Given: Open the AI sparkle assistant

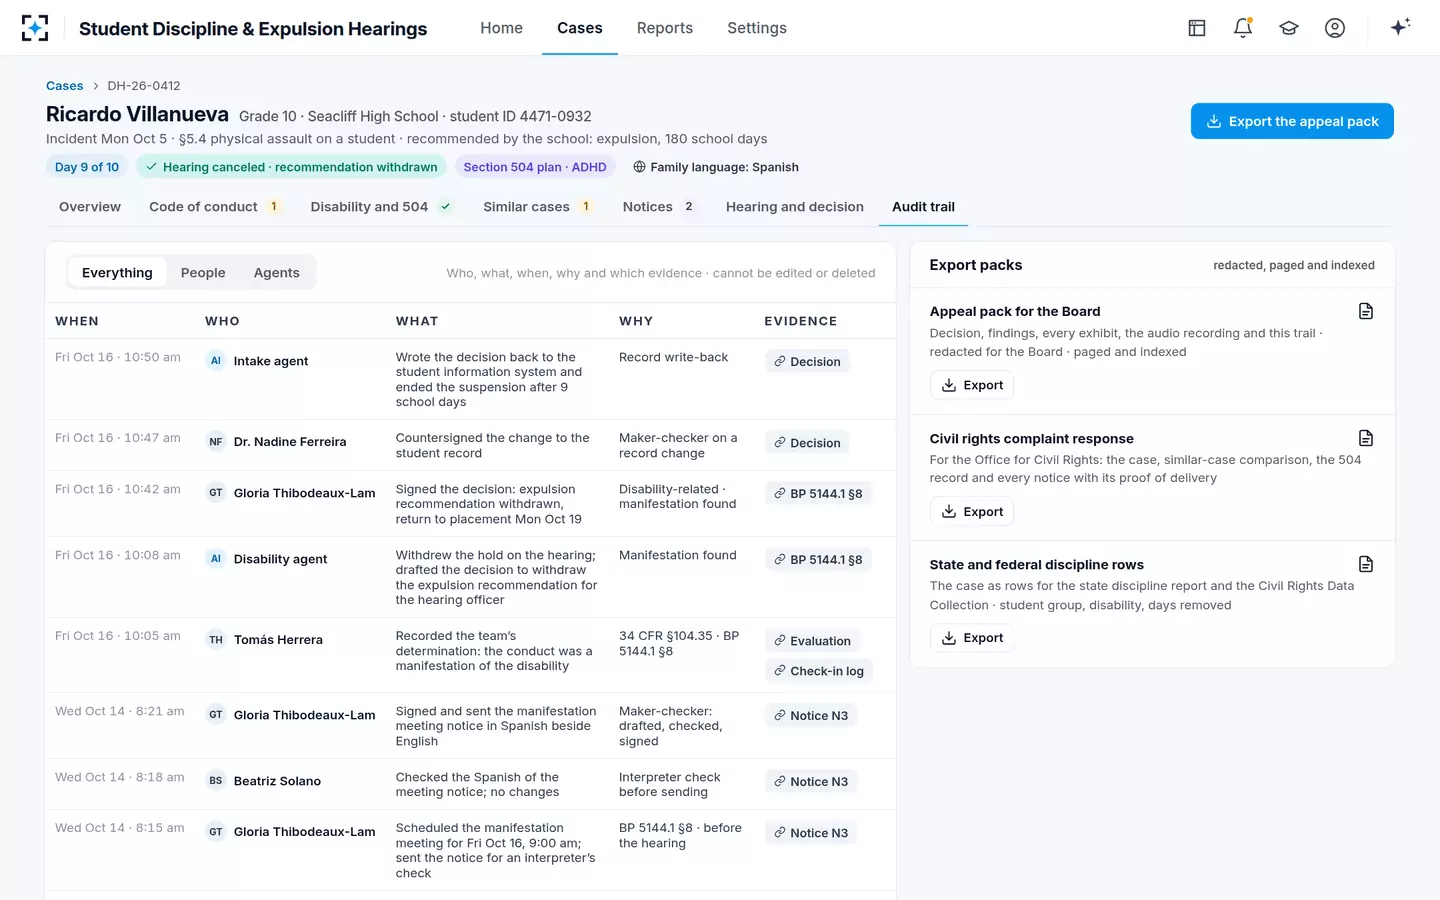Looking at the screenshot, I should (x=1400, y=27).
